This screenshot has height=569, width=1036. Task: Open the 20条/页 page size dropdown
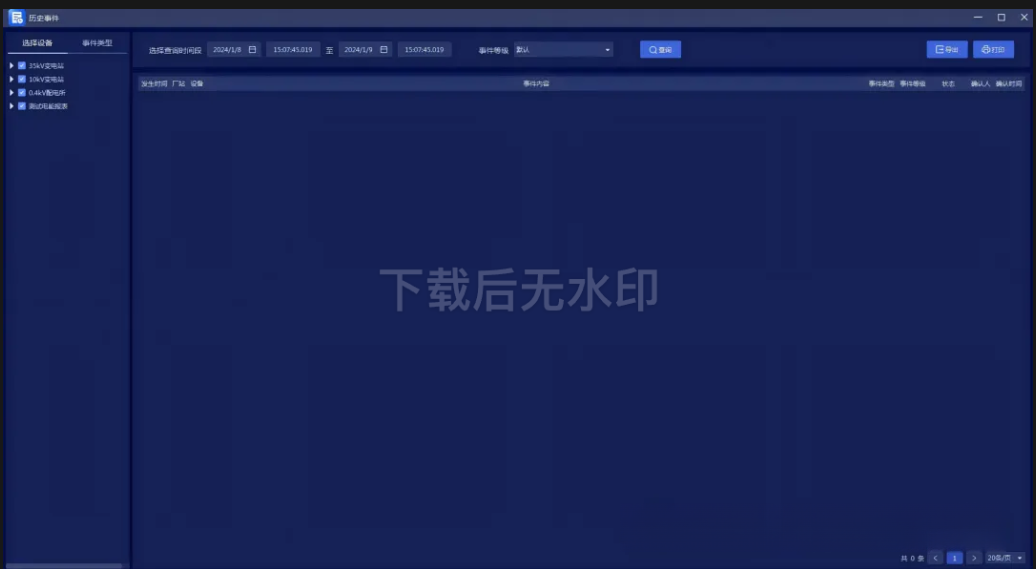(1005, 557)
